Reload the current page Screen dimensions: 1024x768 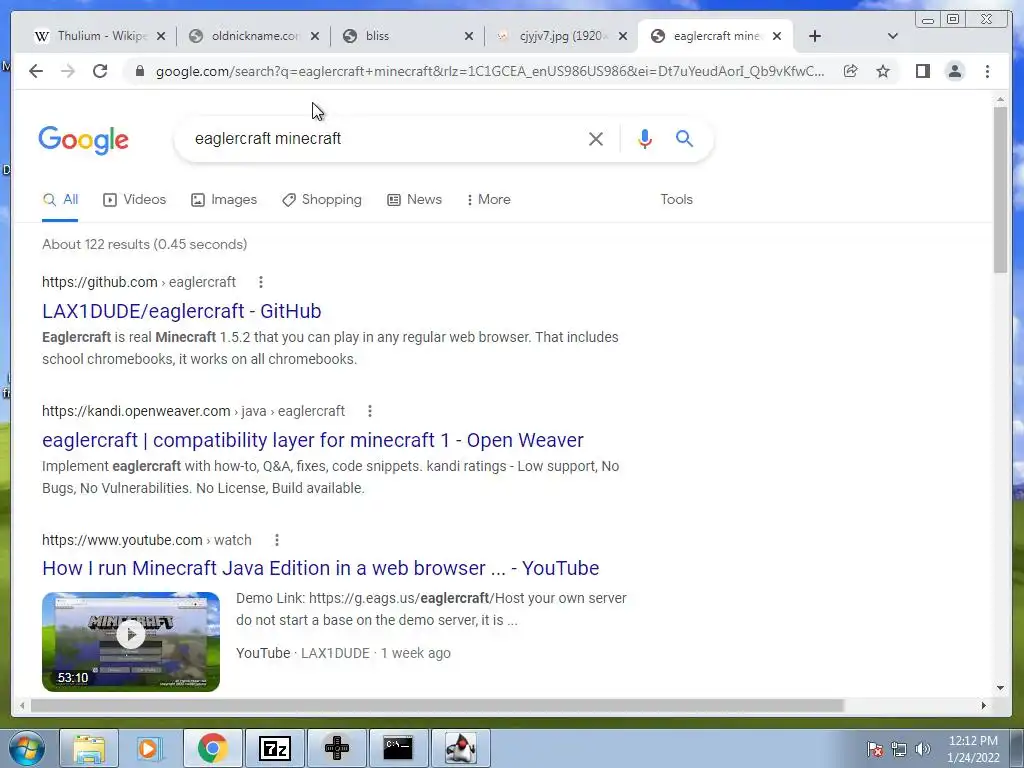pos(100,71)
